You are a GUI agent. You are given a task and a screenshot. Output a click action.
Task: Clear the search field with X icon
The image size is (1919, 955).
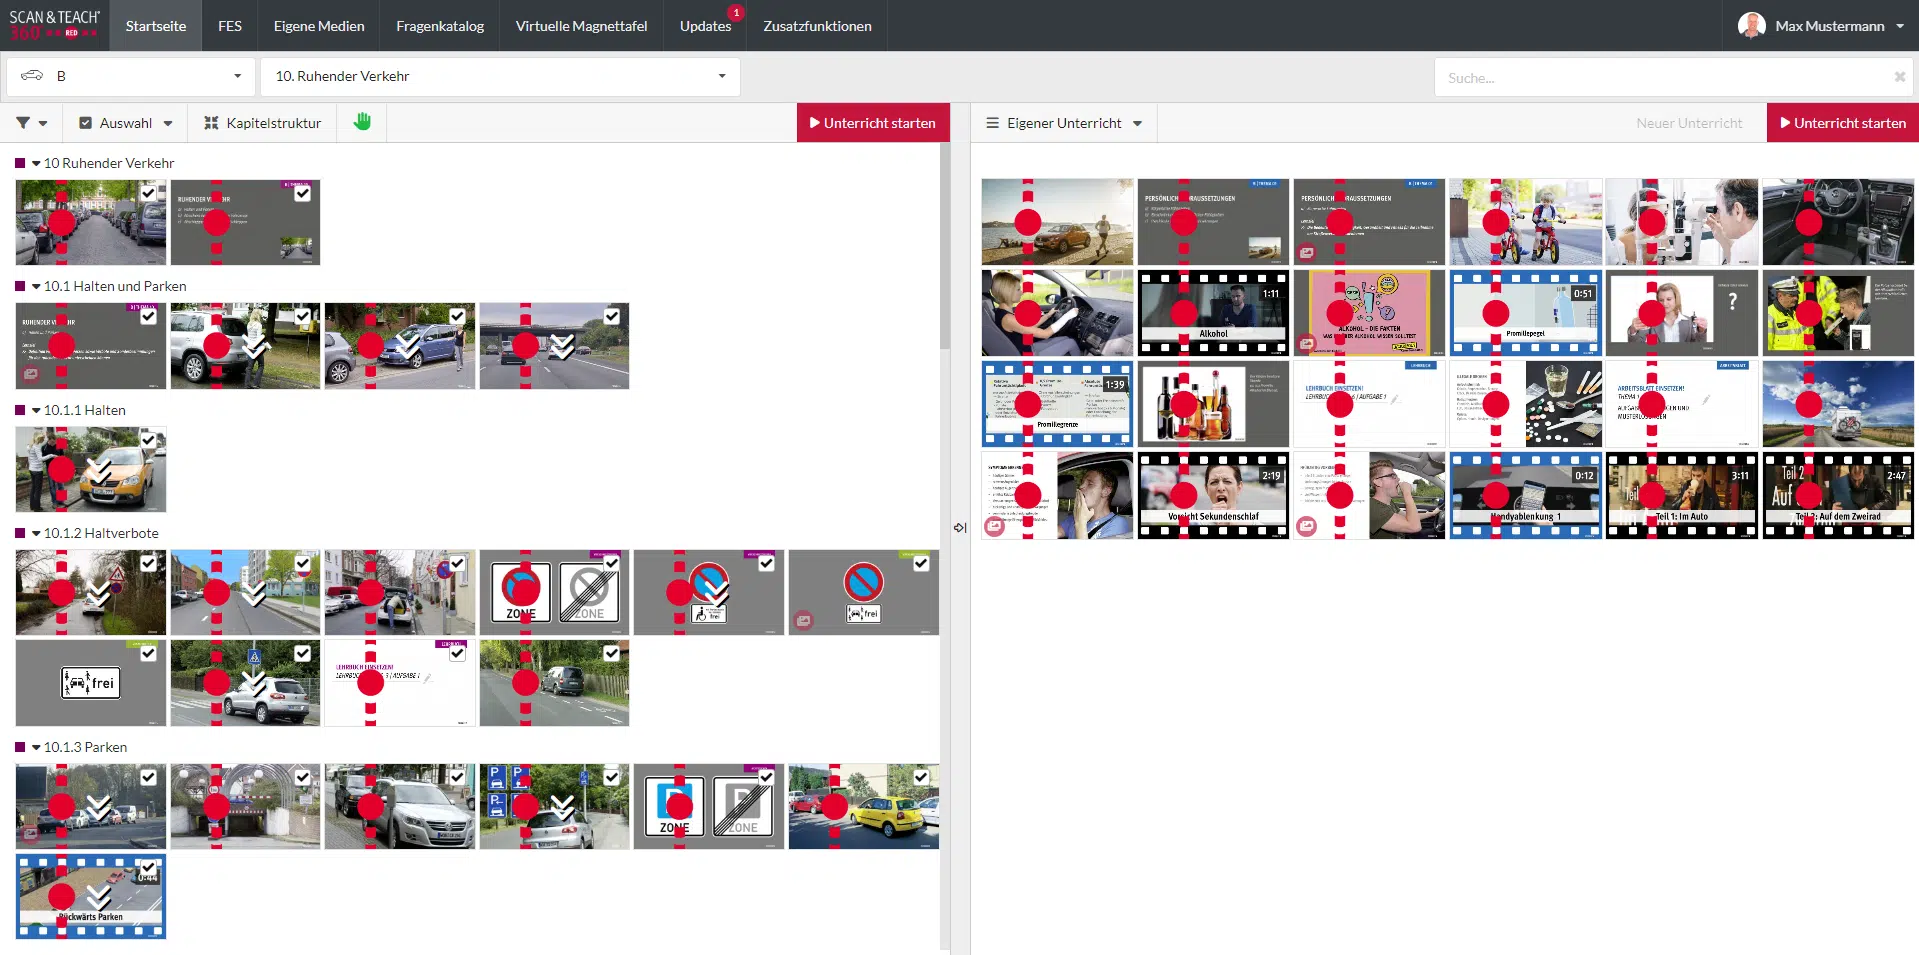[x=1899, y=77]
